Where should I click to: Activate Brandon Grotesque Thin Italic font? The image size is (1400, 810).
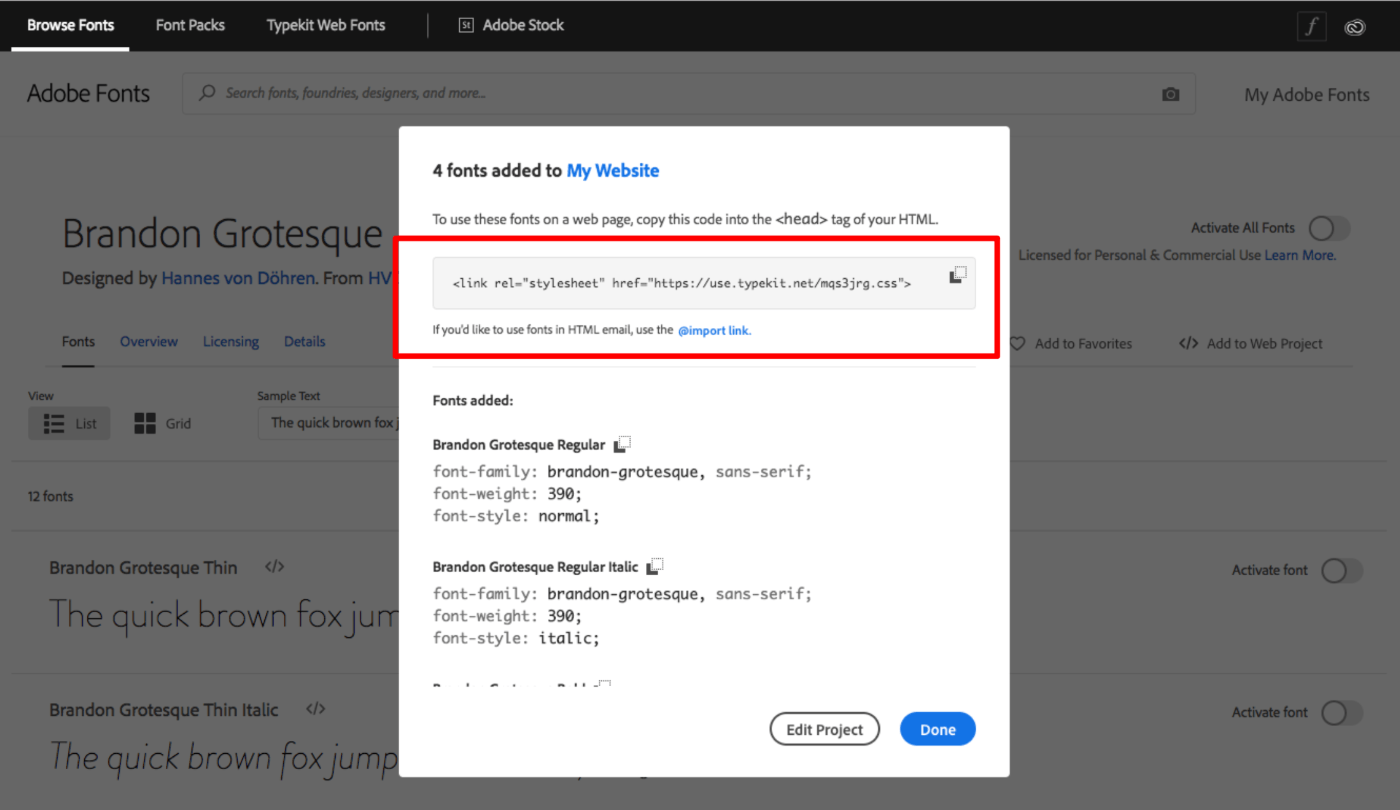pos(1341,712)
